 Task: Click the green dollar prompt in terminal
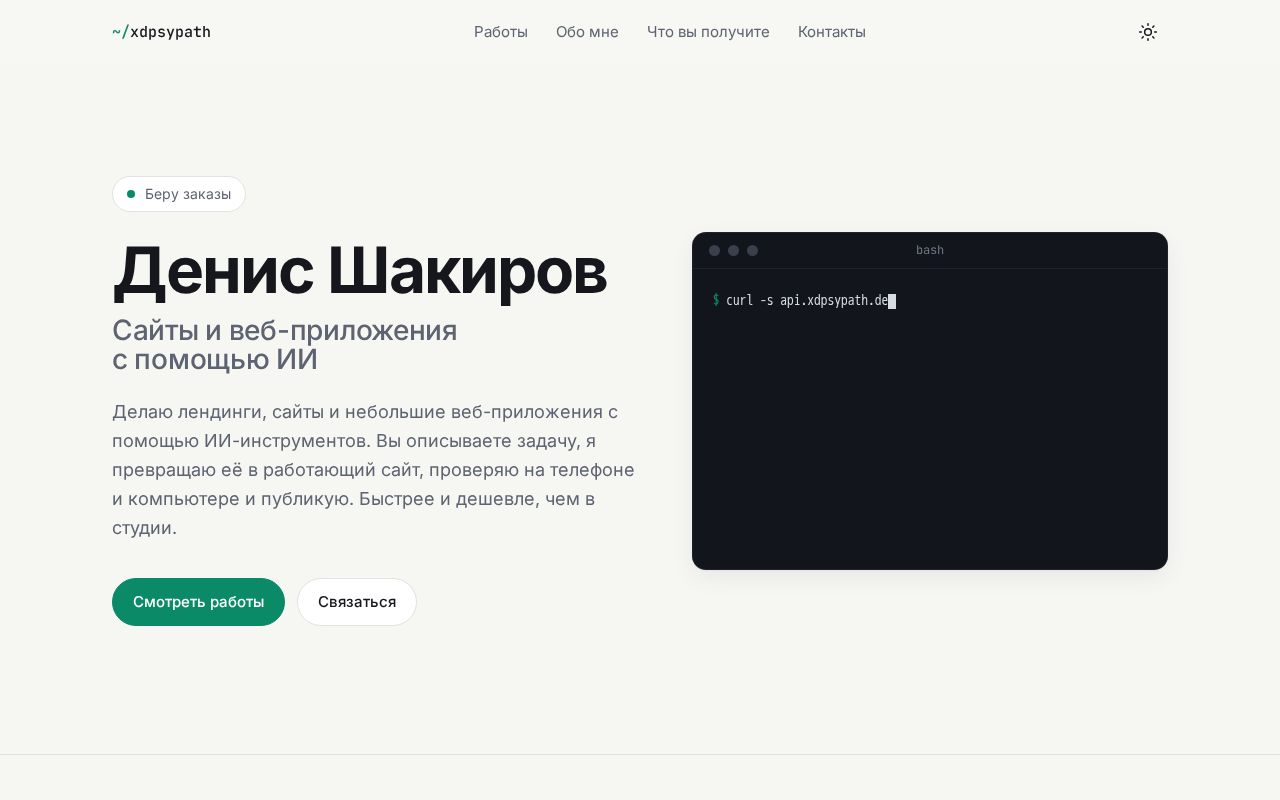point(716,300)
